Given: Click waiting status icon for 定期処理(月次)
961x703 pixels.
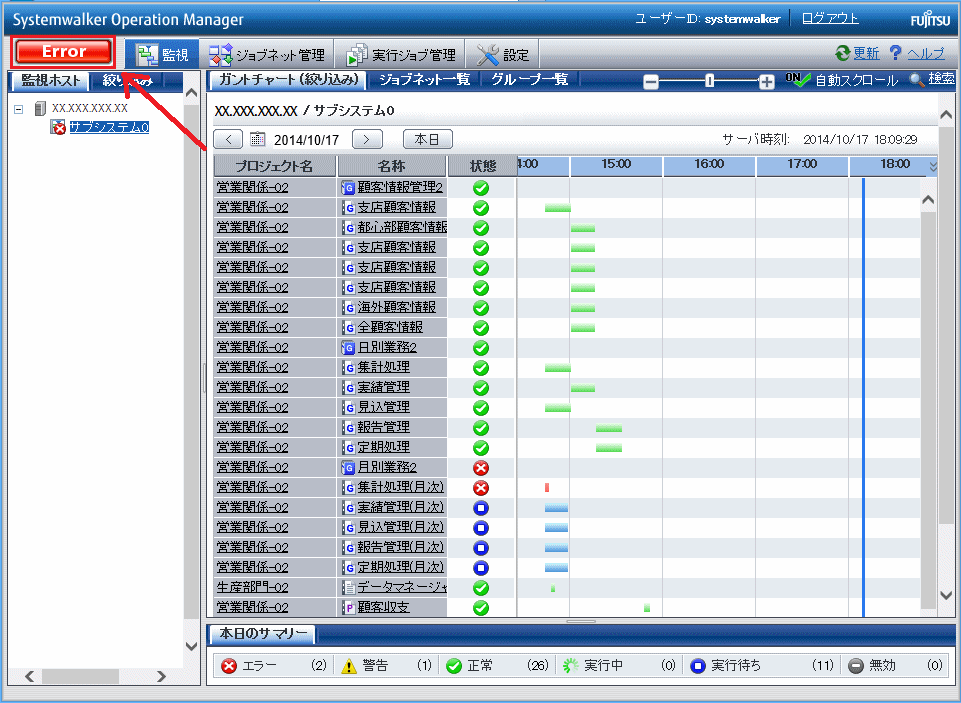Looking at the screenshot, I should [481, 568].
